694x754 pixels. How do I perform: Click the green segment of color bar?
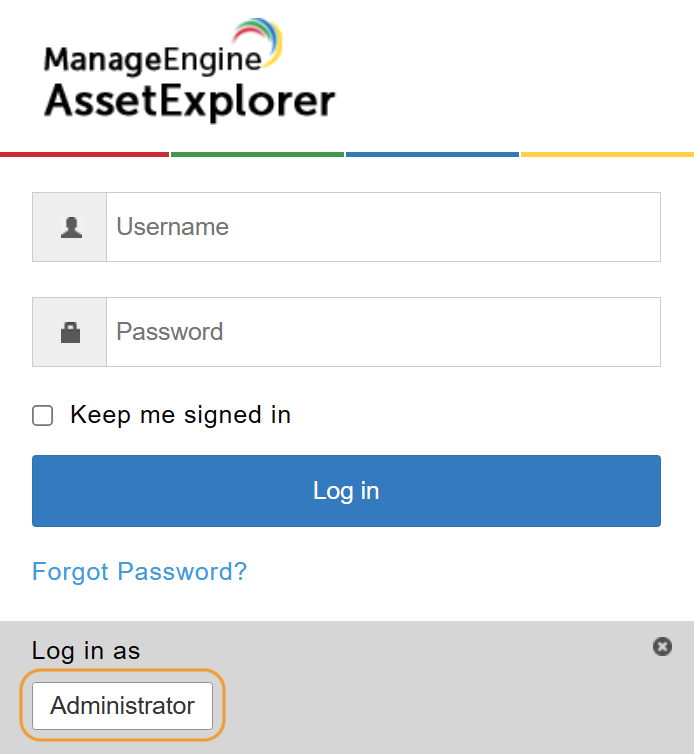click(258, 154)
